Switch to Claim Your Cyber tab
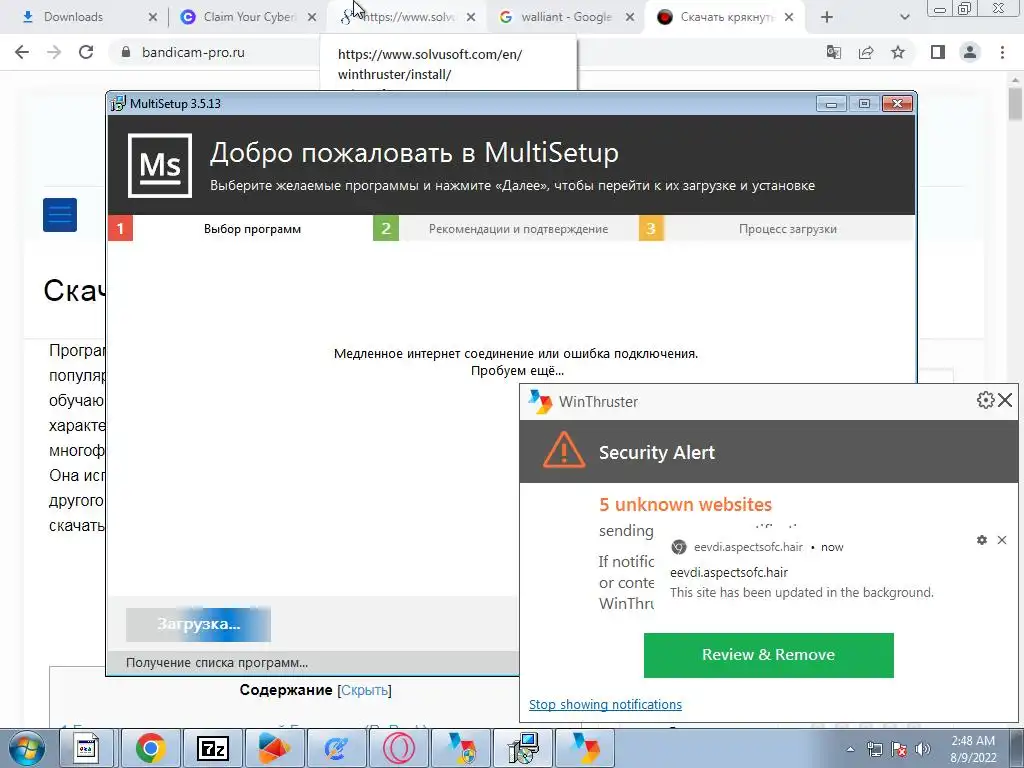Screen dimensions: 1024x768 pos(248,17)
